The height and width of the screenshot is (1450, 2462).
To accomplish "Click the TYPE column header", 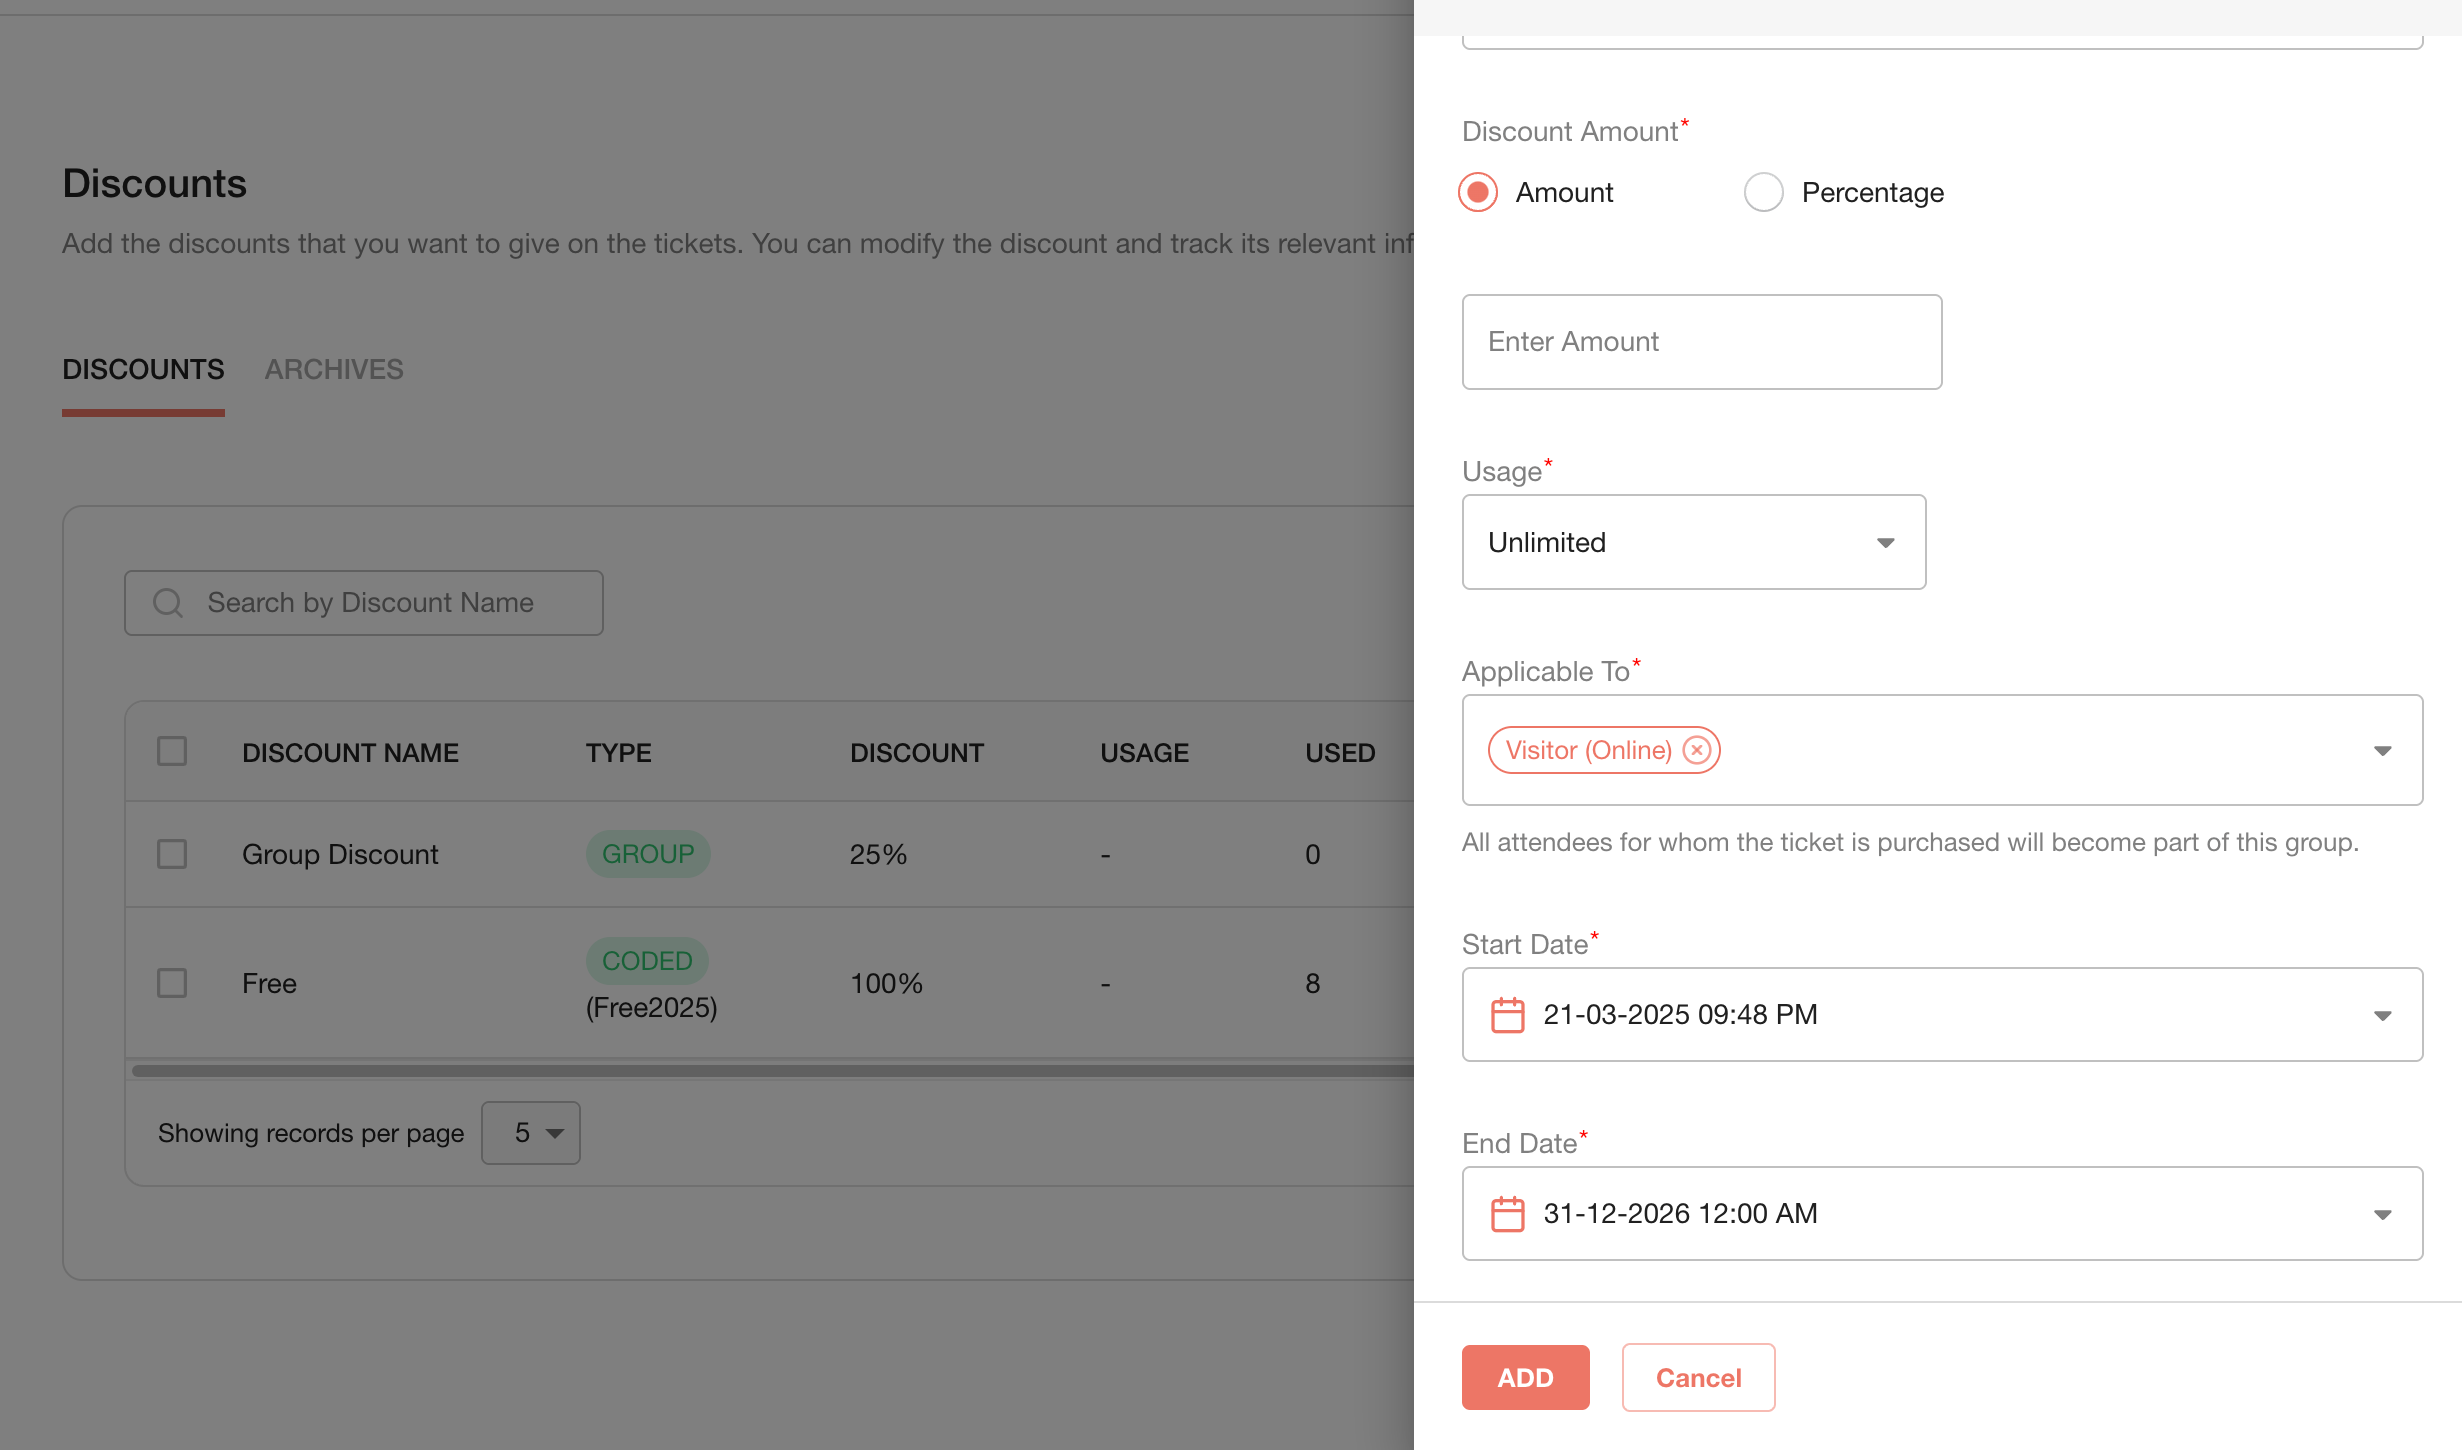I will coord(618,753).
